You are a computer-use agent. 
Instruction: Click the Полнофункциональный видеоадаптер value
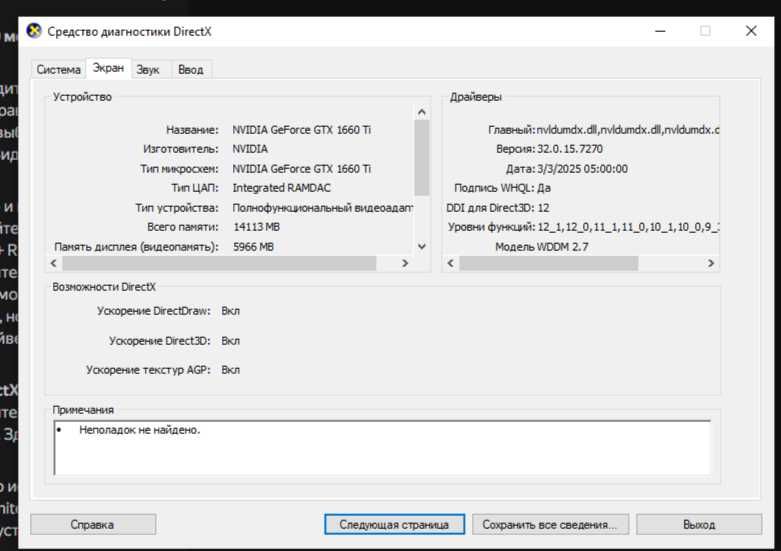click(323, 208)
